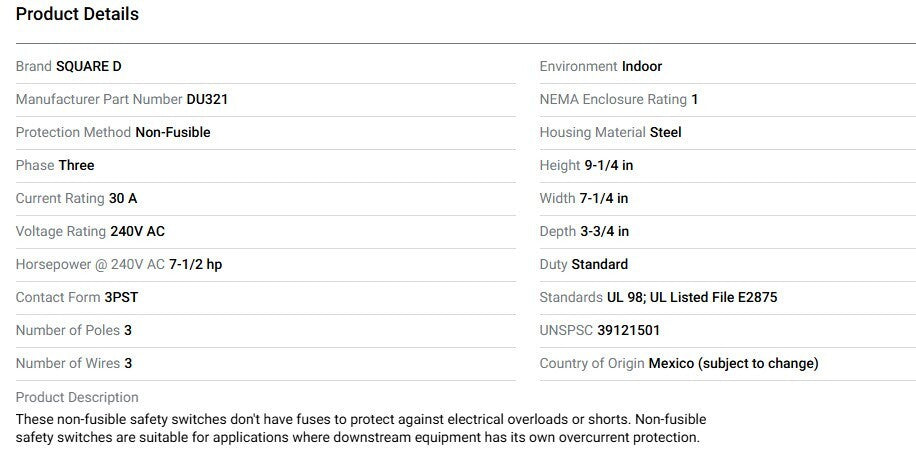Click the Product Description label

pos(77,397)
